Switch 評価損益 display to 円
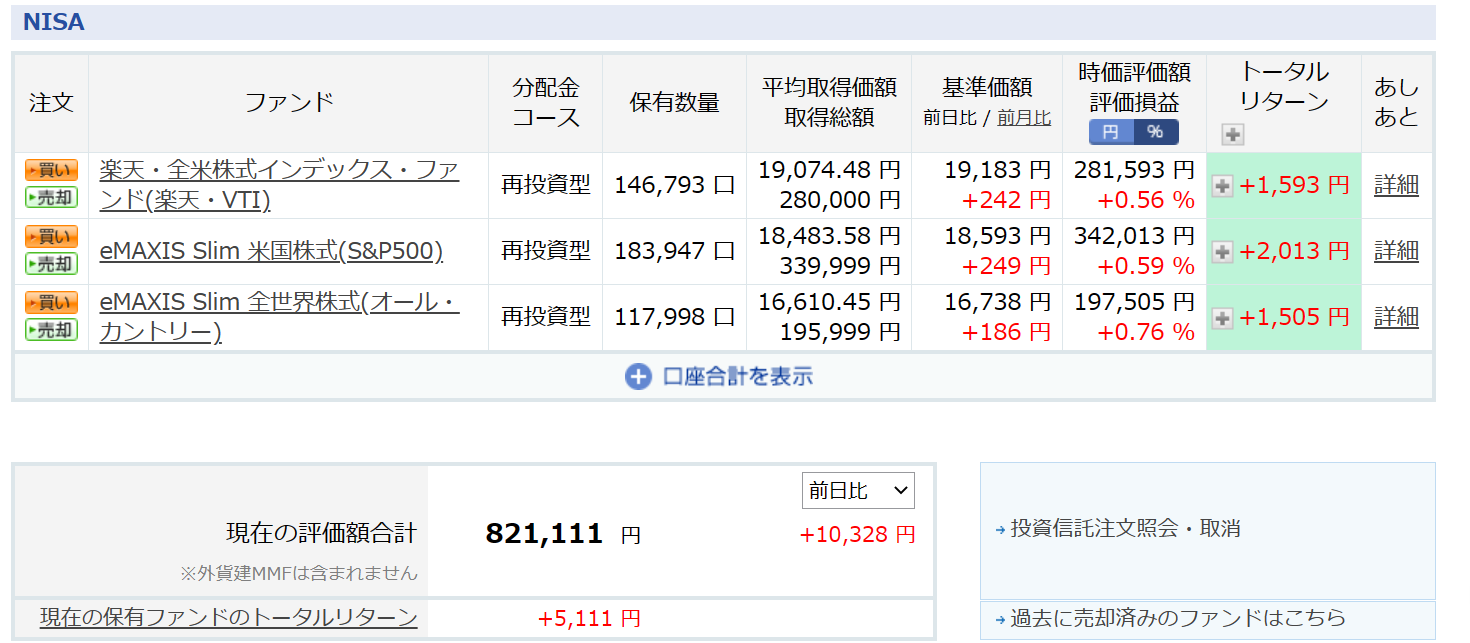The image size is (1470, 643). [1111, 132]
